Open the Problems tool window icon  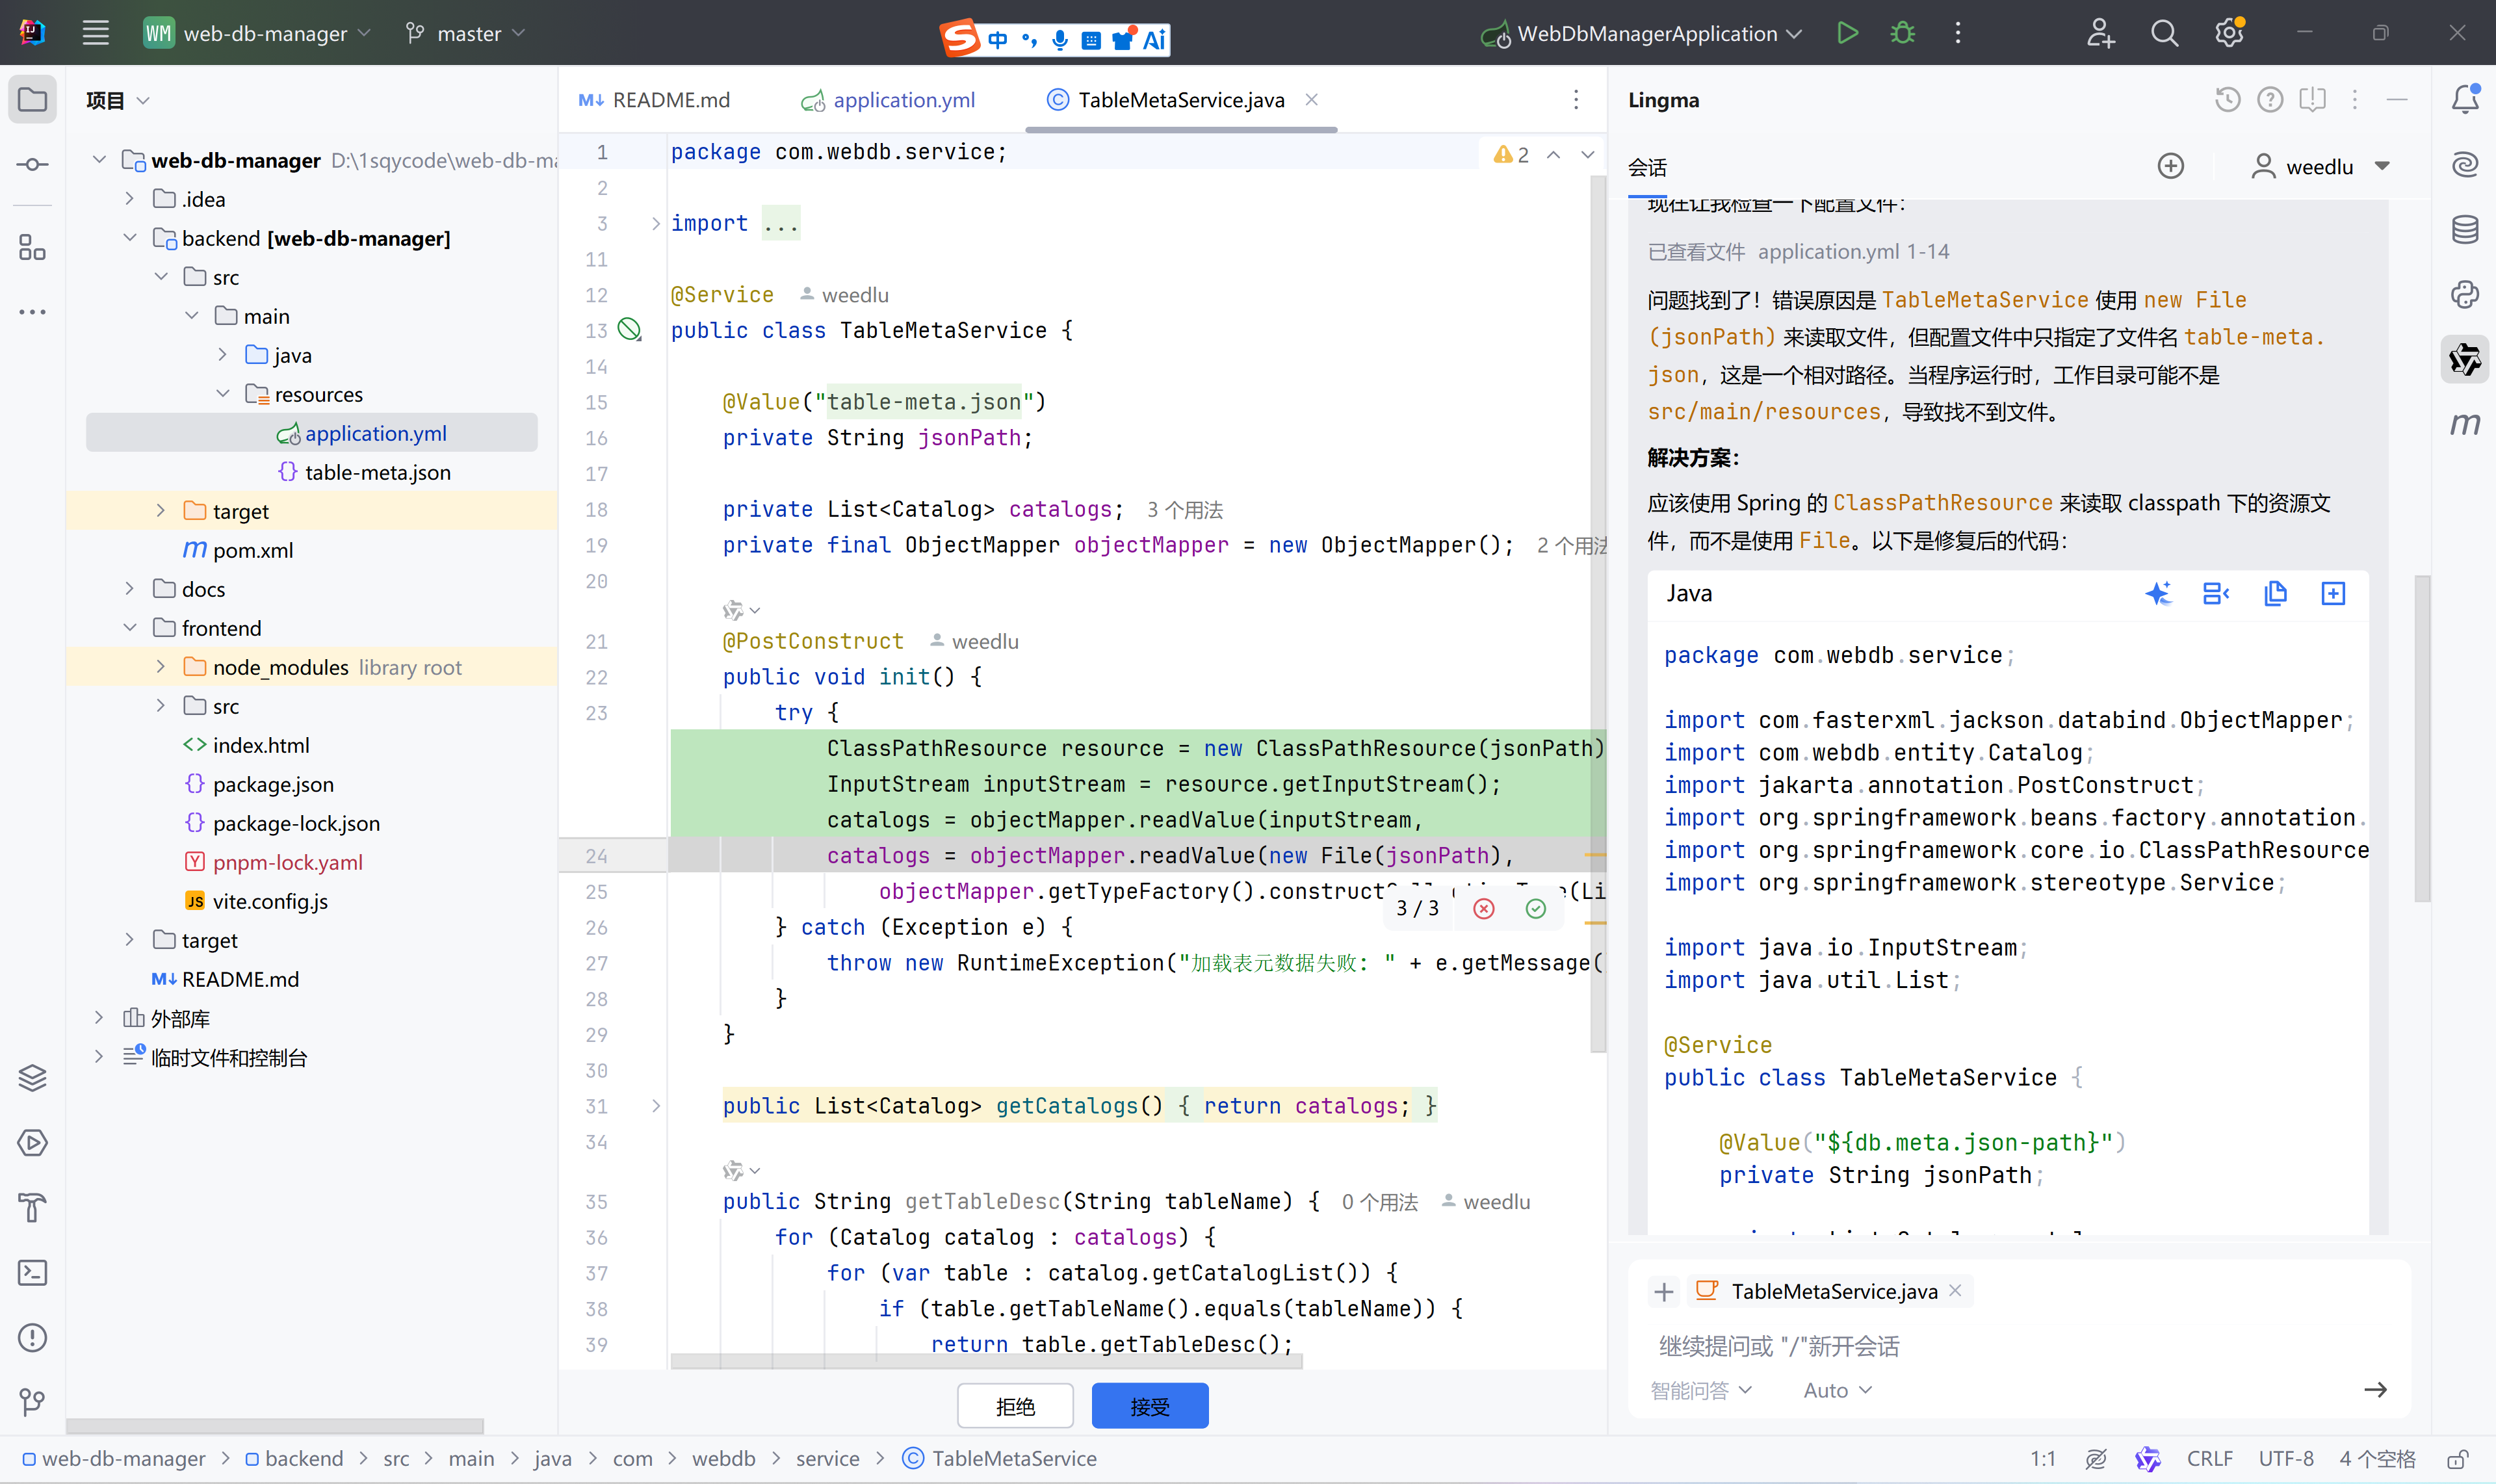click(x=32, y=1338)
